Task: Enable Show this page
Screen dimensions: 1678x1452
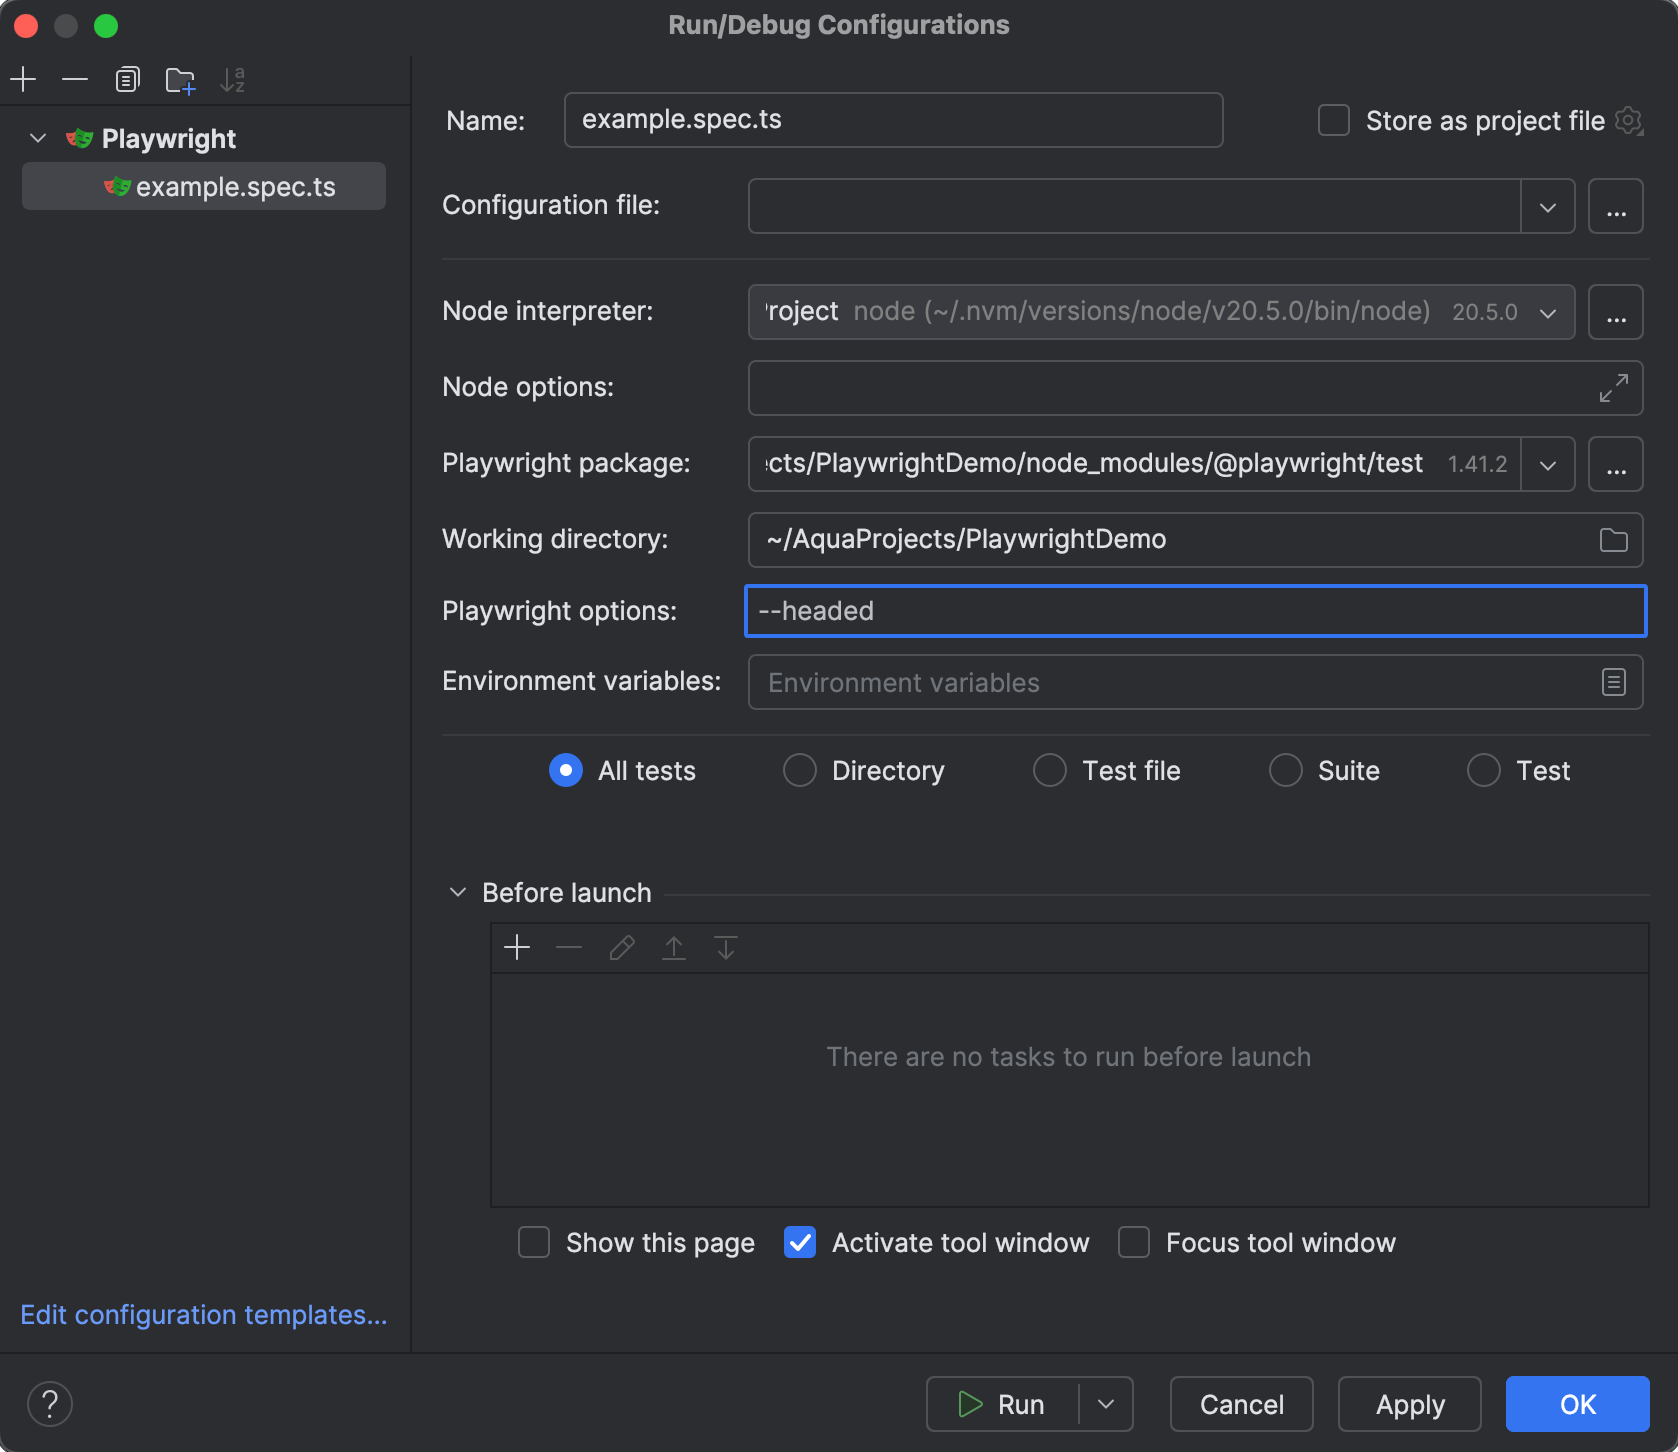Action: [x=534, y=1242]
